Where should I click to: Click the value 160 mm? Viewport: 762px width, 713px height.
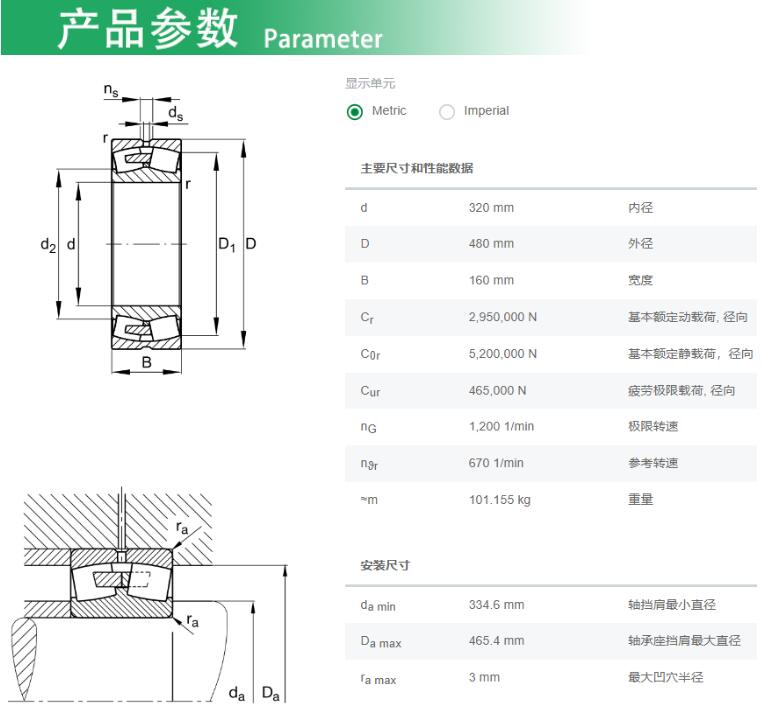coord(491,280)
